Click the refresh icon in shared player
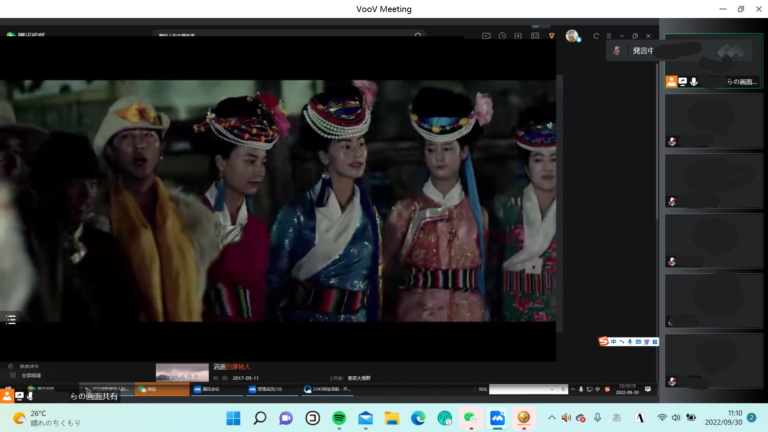Image resolution: width=768 pixels, height=432 pixels. coord(596,36)
